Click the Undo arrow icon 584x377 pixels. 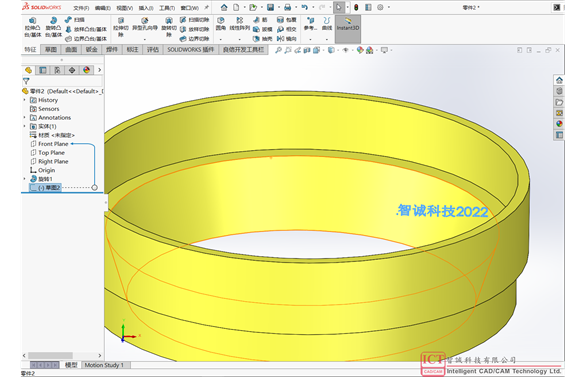[x=305, y=7]
